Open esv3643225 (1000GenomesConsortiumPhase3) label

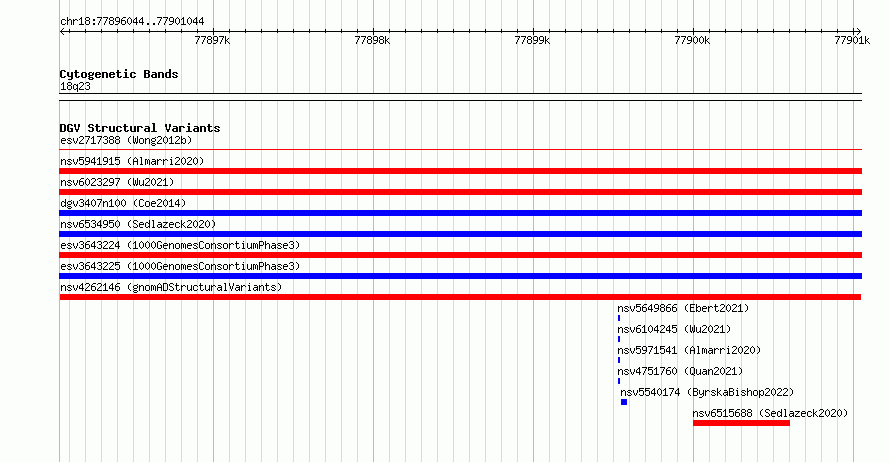pyautogui.click(x=180, y=266)
